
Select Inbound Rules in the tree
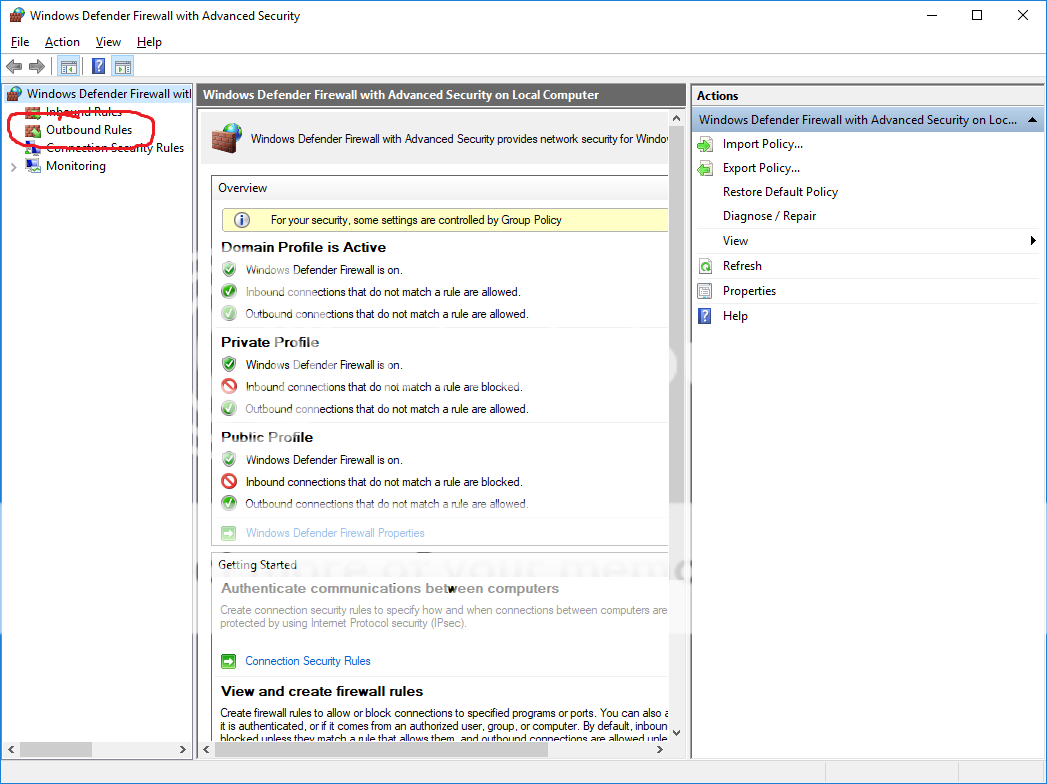click(83, 112)
